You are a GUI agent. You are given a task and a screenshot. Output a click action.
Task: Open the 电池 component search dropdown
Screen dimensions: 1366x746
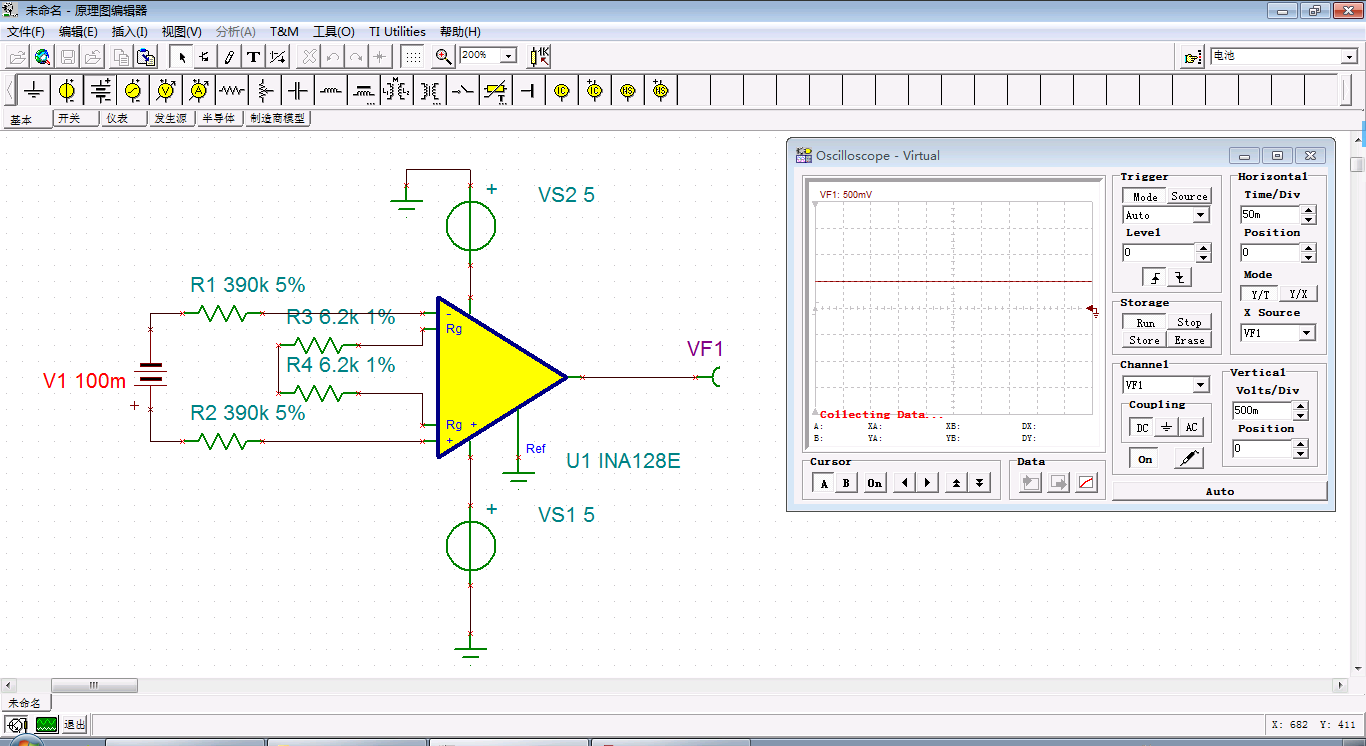(x=1349, y=57)
